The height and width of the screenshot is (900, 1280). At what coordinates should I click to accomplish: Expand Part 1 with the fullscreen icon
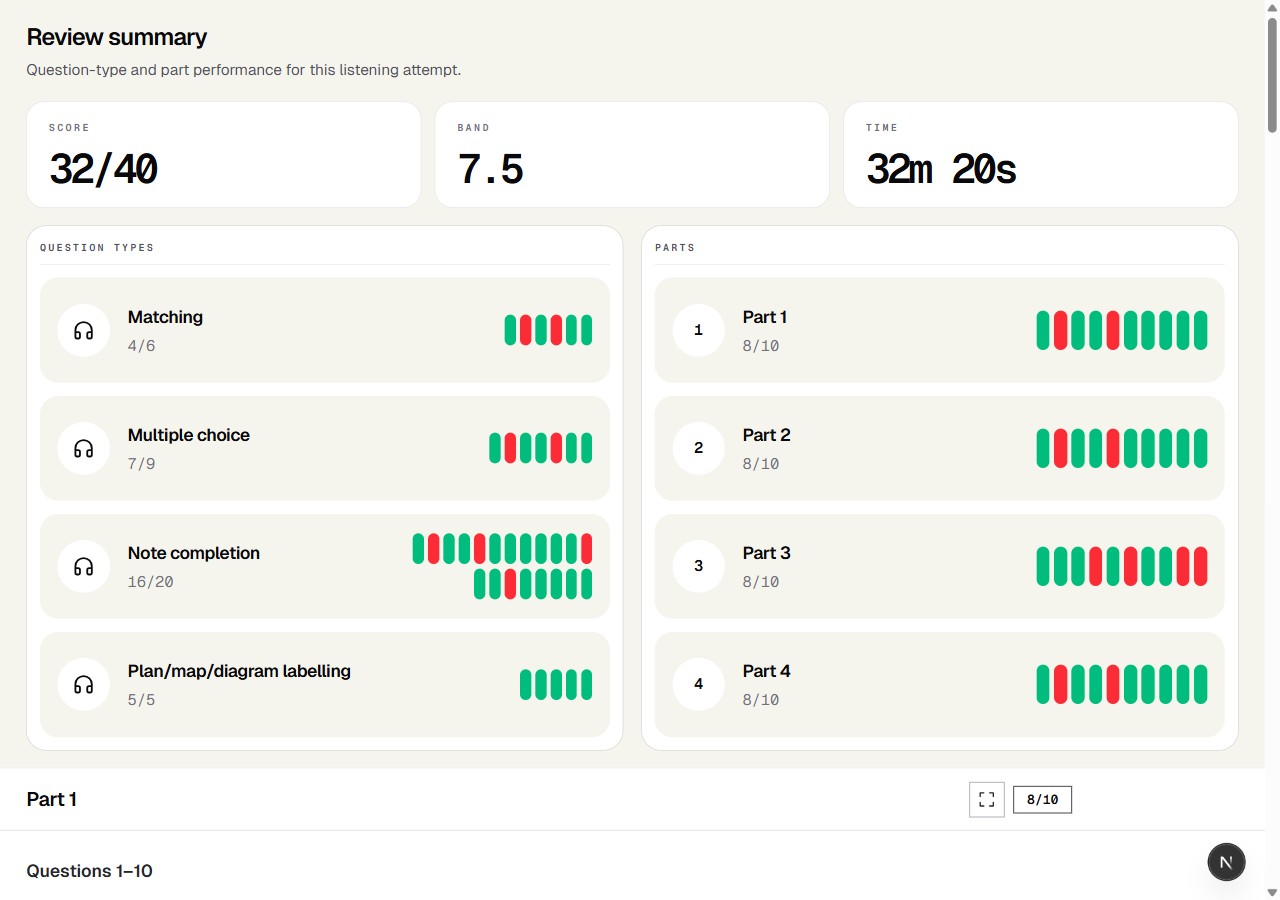coord(987,800)
